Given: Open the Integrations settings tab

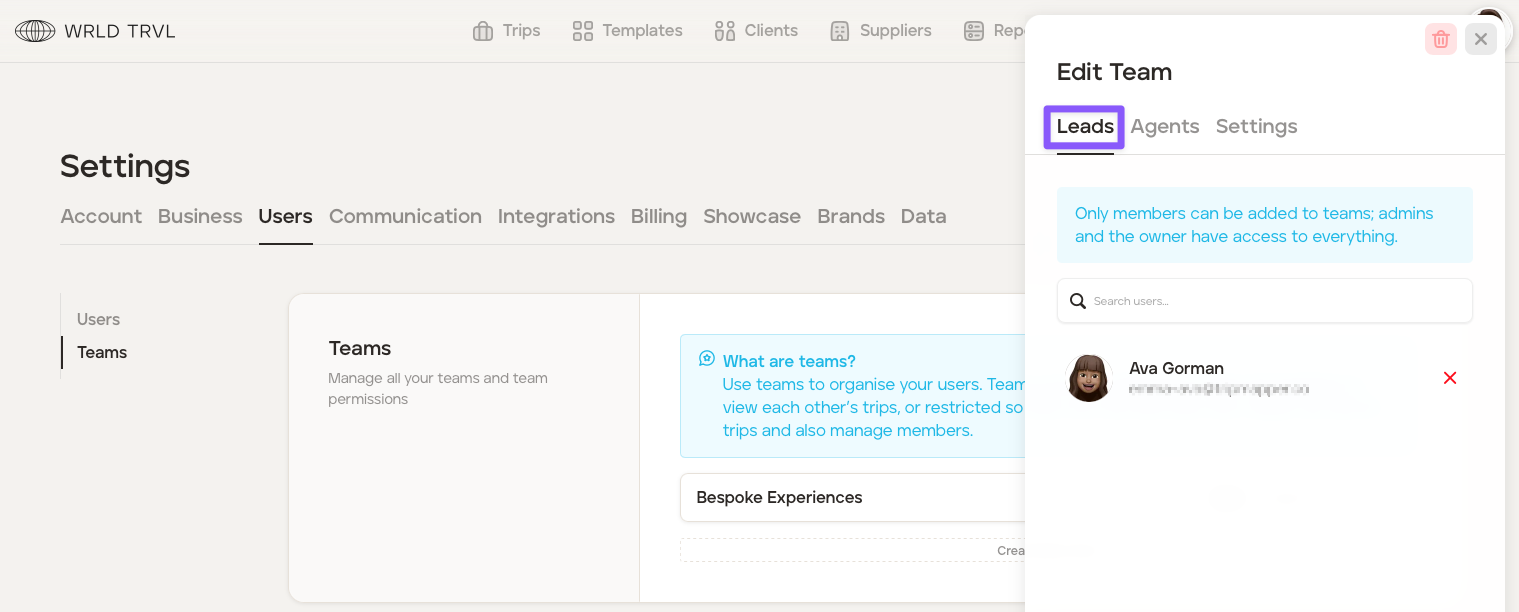Looking at the screenshot, I should pyautogui.click(x=556, y=217).
